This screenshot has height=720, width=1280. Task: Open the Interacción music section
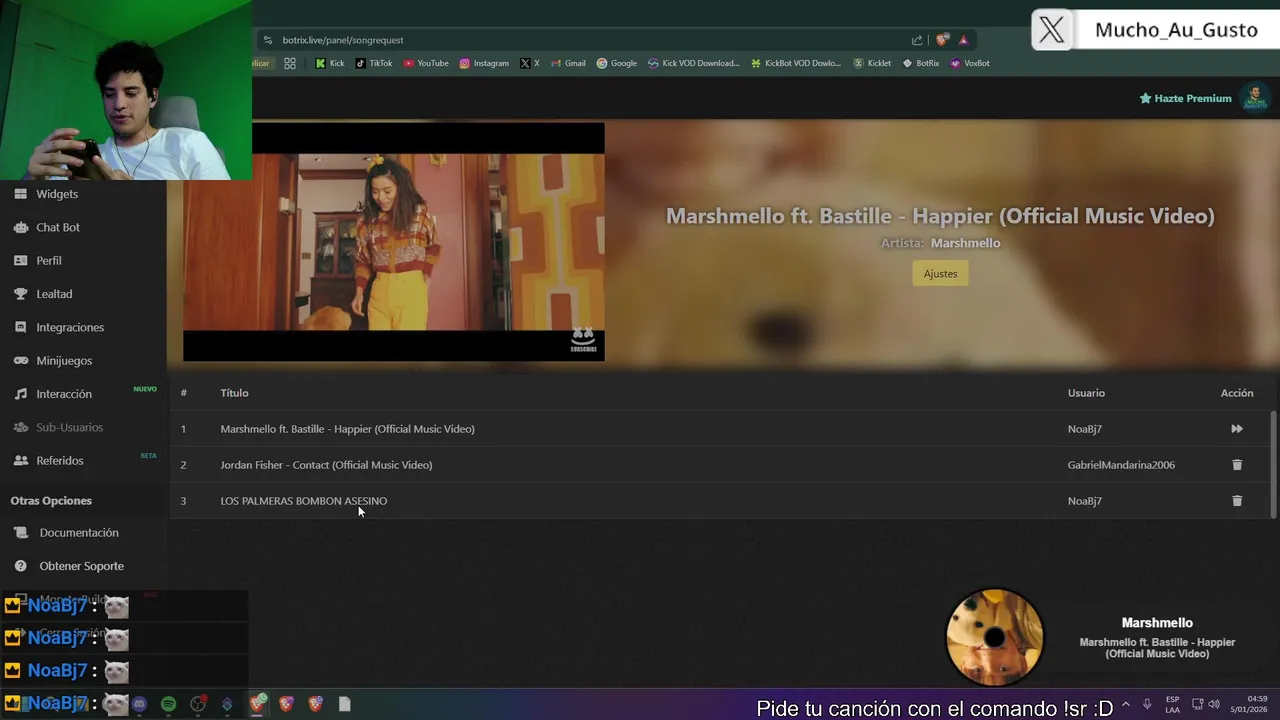click(64, 394)
